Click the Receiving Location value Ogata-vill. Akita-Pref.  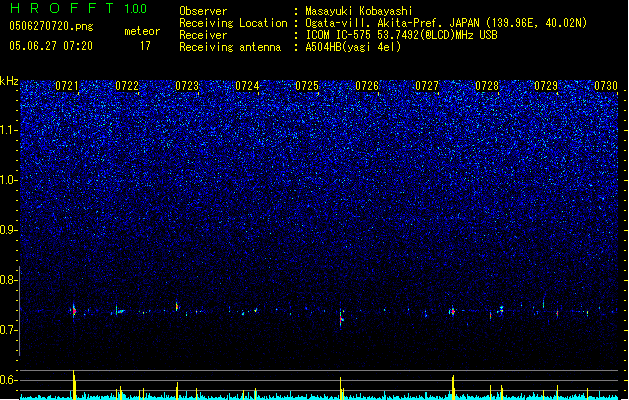(x=375, y=23)
